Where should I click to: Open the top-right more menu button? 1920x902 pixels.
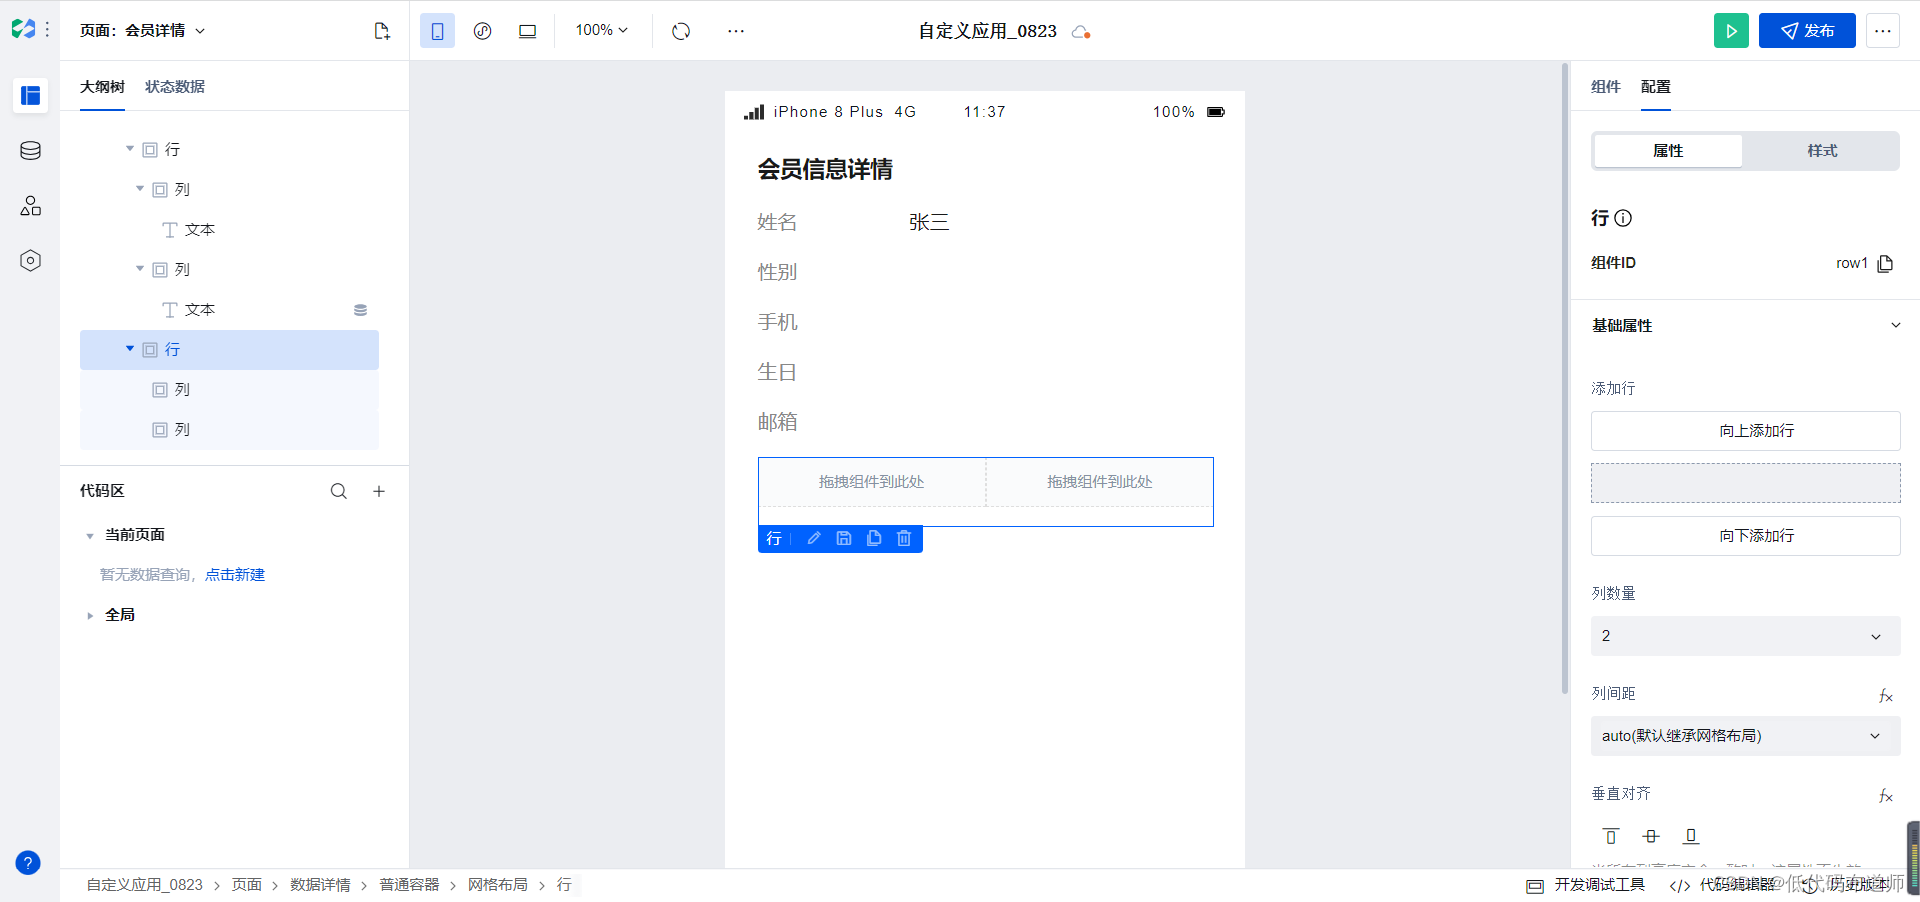[x=1883, y=31]
